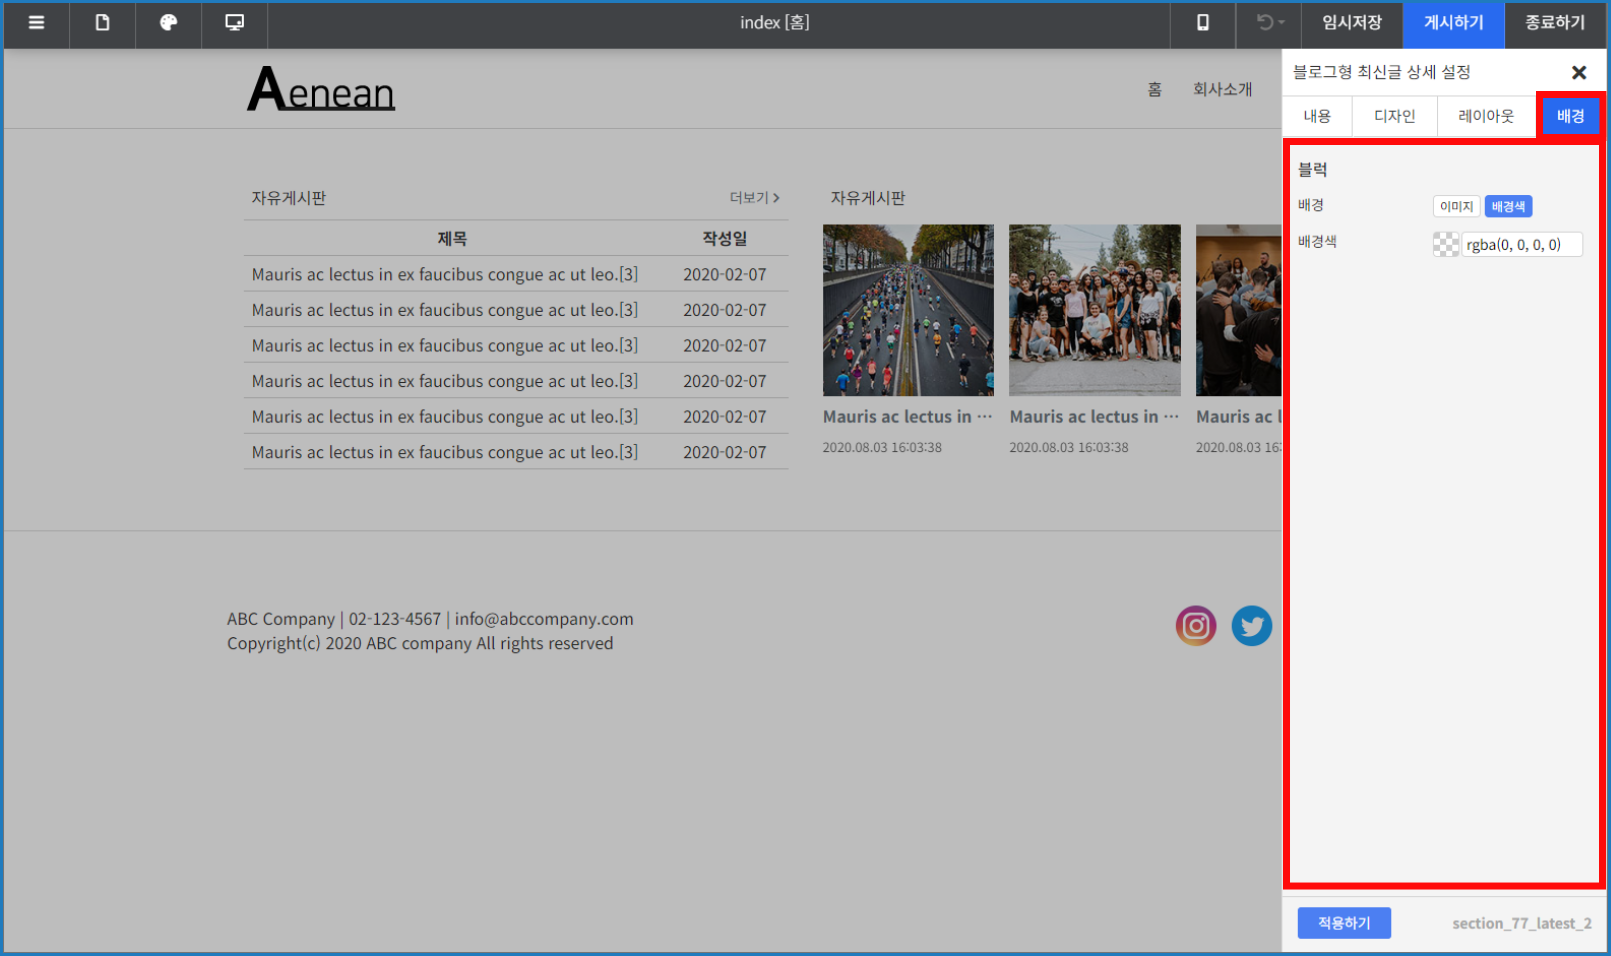Select the 배경색 background option
The height and width of the screenshot is (956, 1611).
tap(1508, 206)
